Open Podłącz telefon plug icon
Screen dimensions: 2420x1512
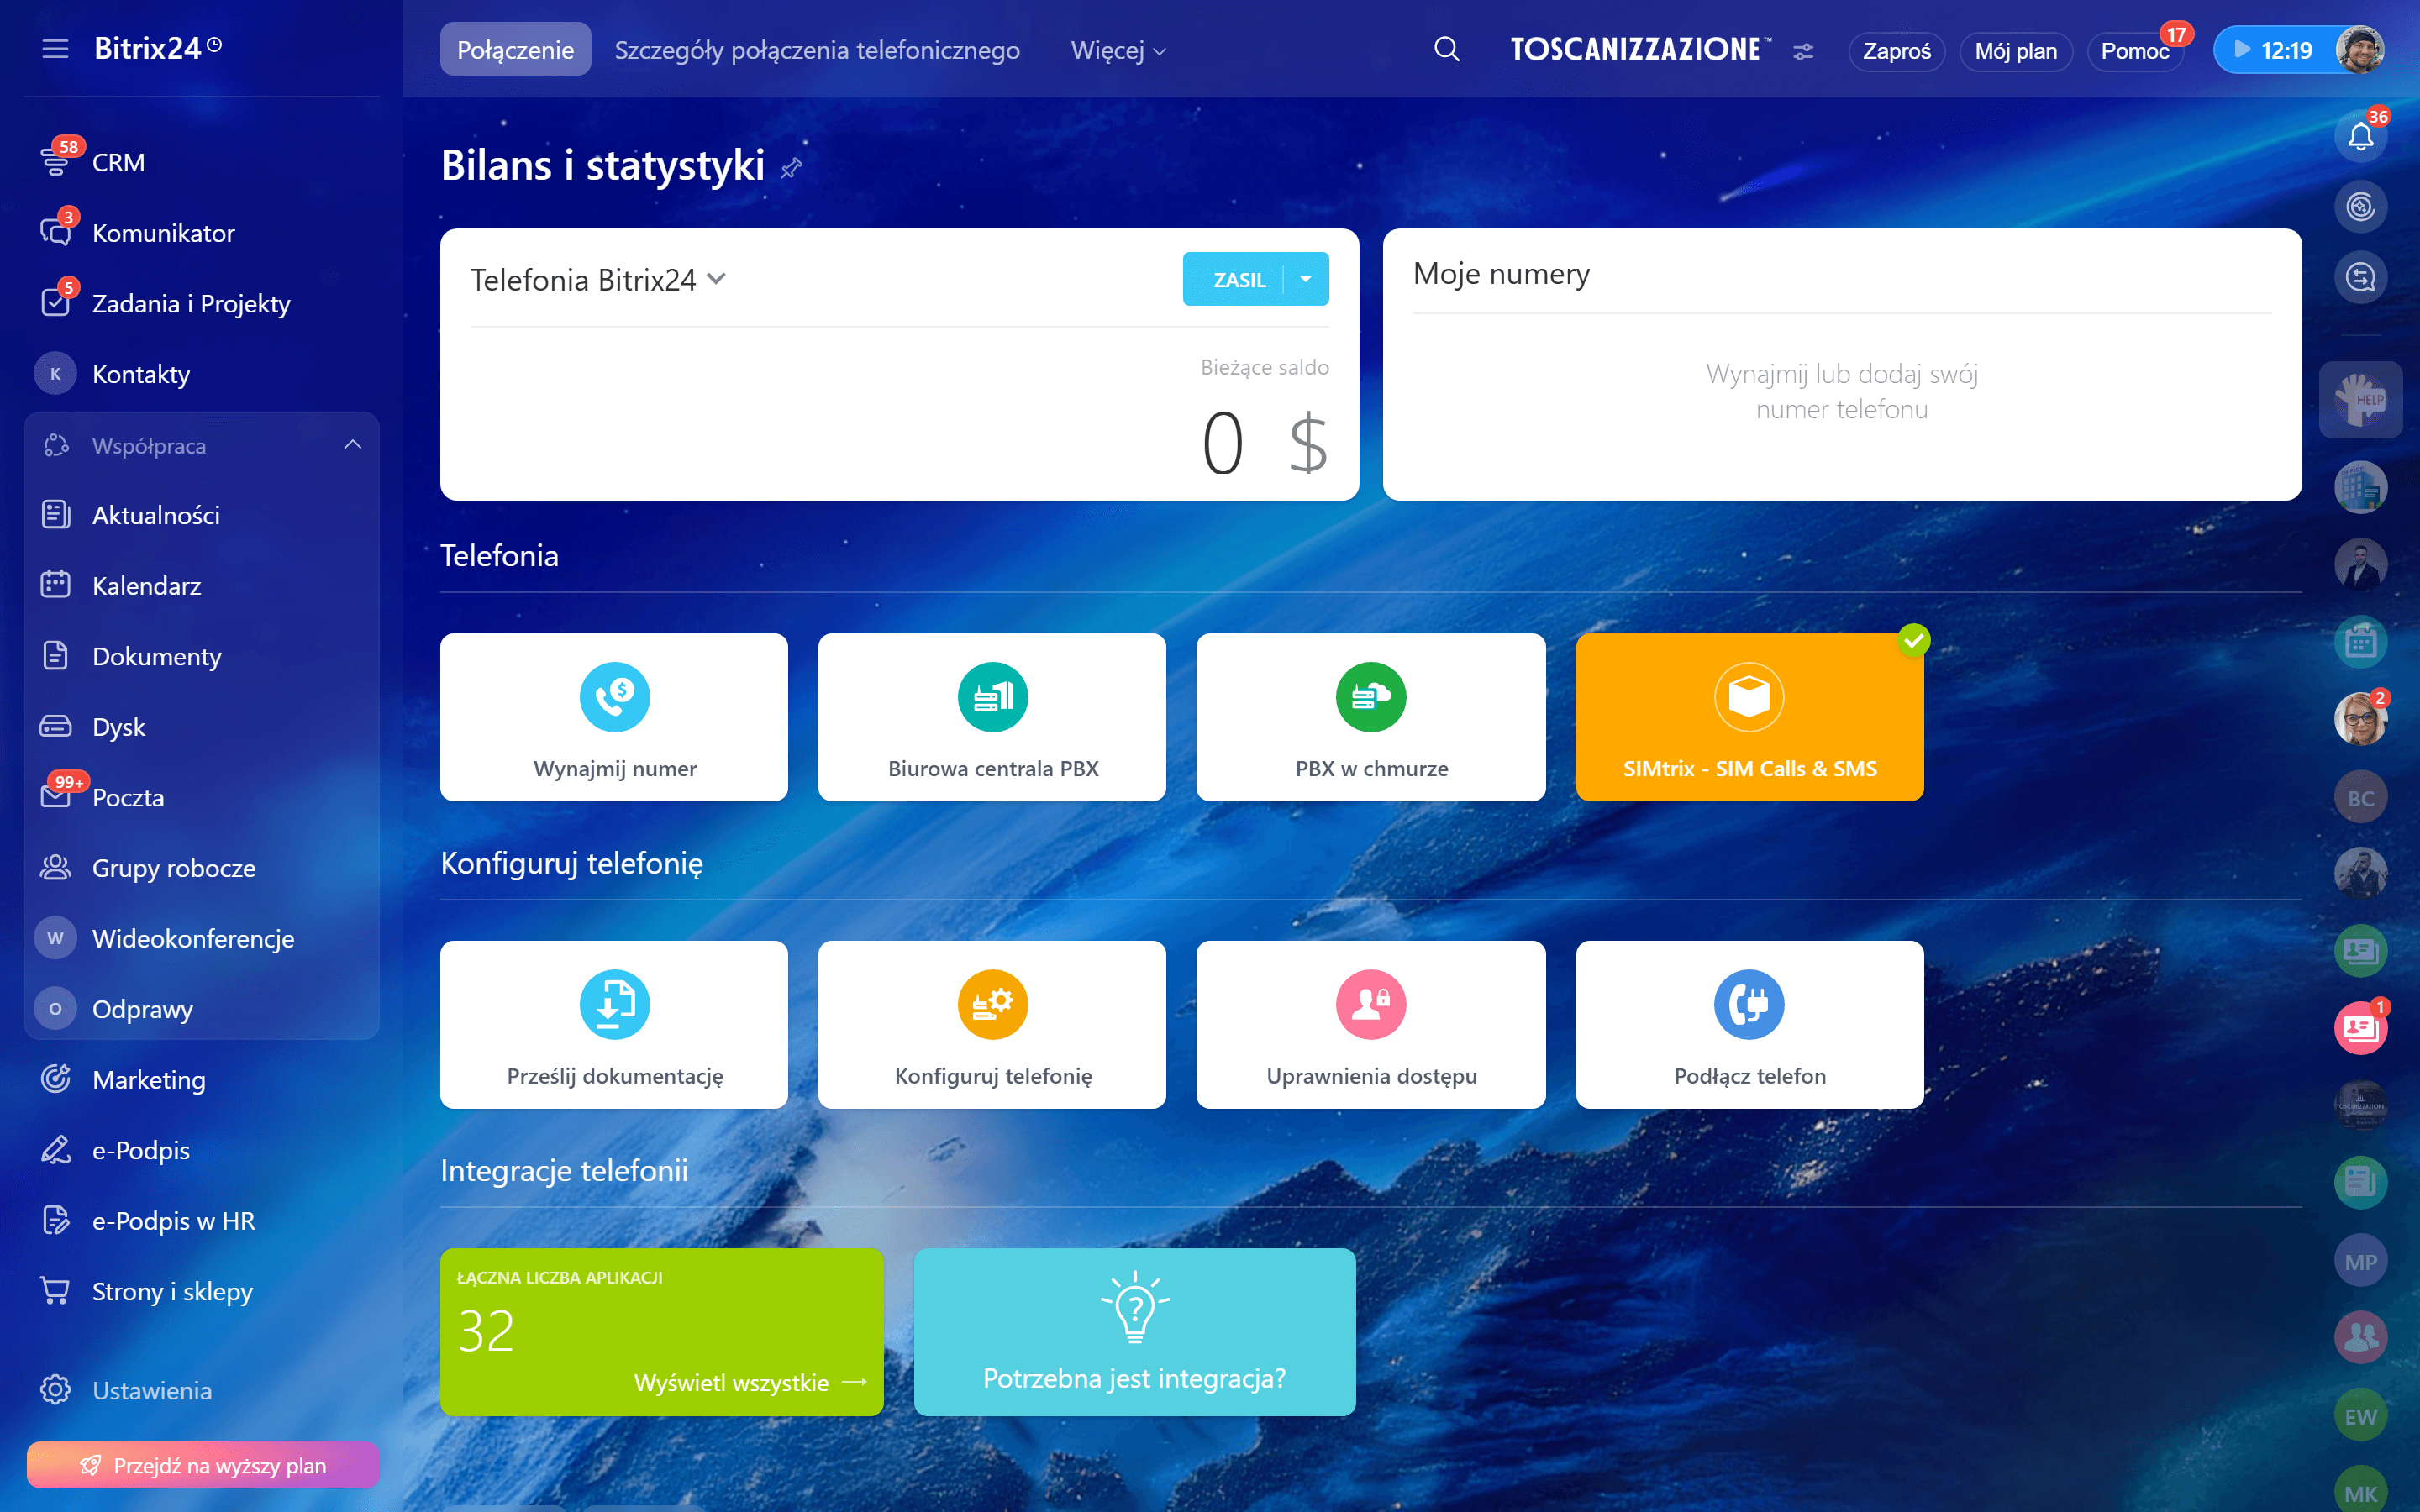(x=1748, y=1004)
